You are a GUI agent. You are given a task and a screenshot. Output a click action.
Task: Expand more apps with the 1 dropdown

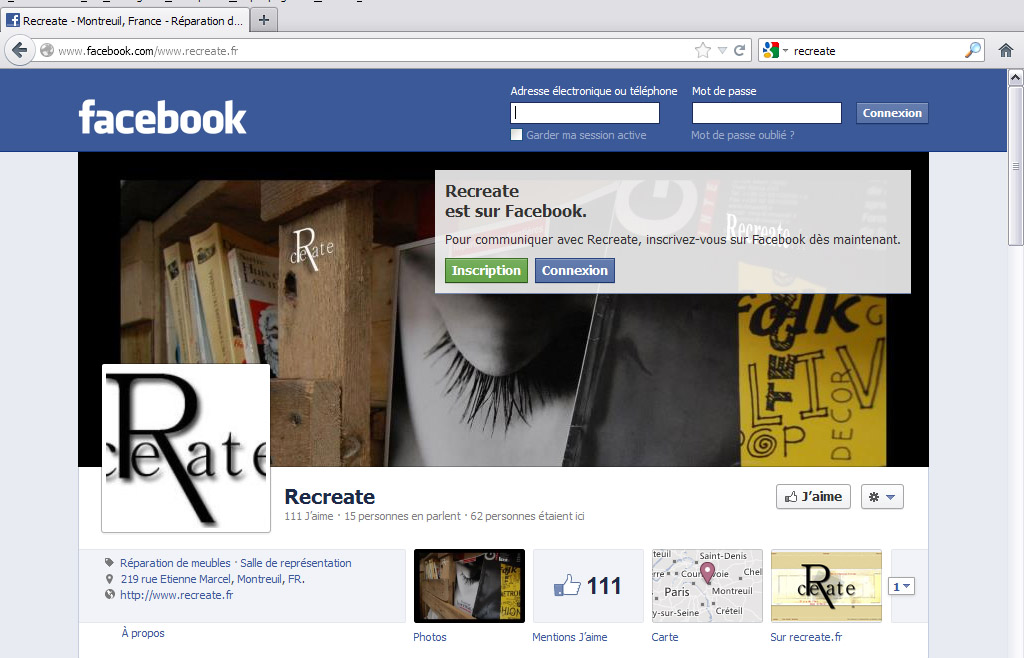[x=901, y=586]
